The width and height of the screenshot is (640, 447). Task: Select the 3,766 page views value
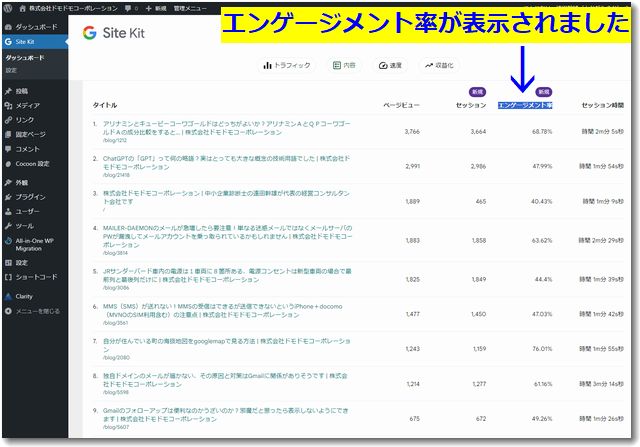[x=412, y=131]
